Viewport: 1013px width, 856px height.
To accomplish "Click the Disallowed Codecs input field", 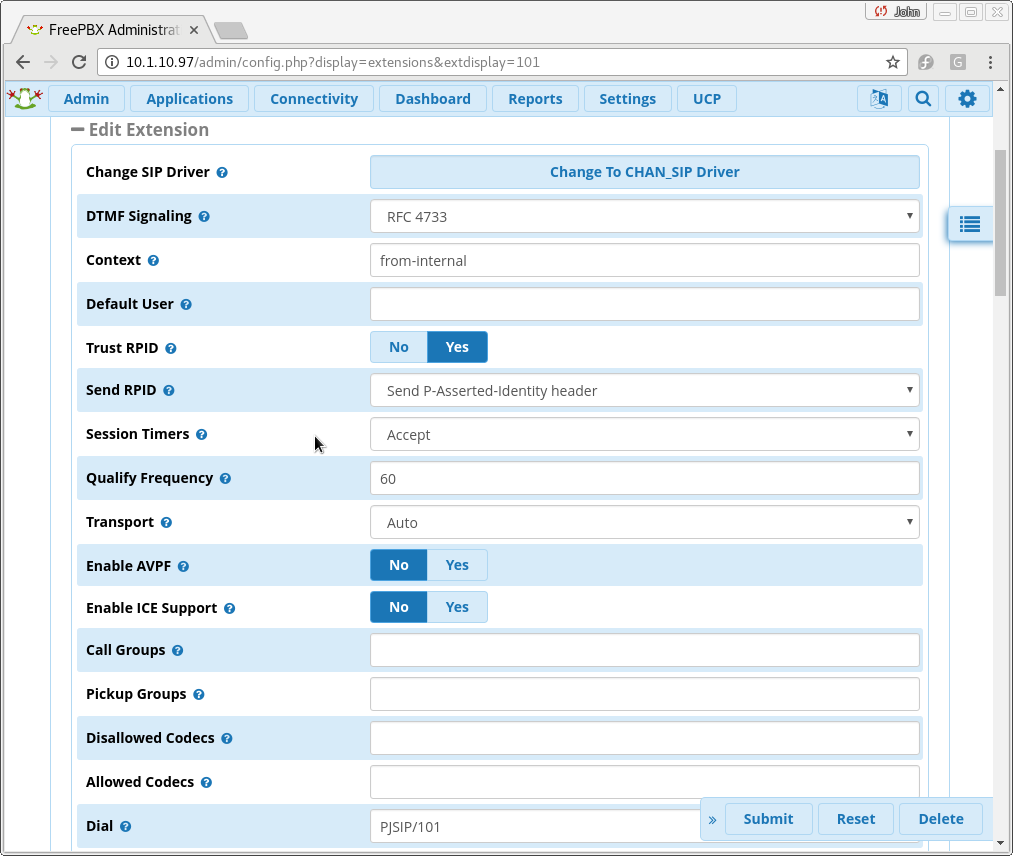I will (x=644, y=738).
